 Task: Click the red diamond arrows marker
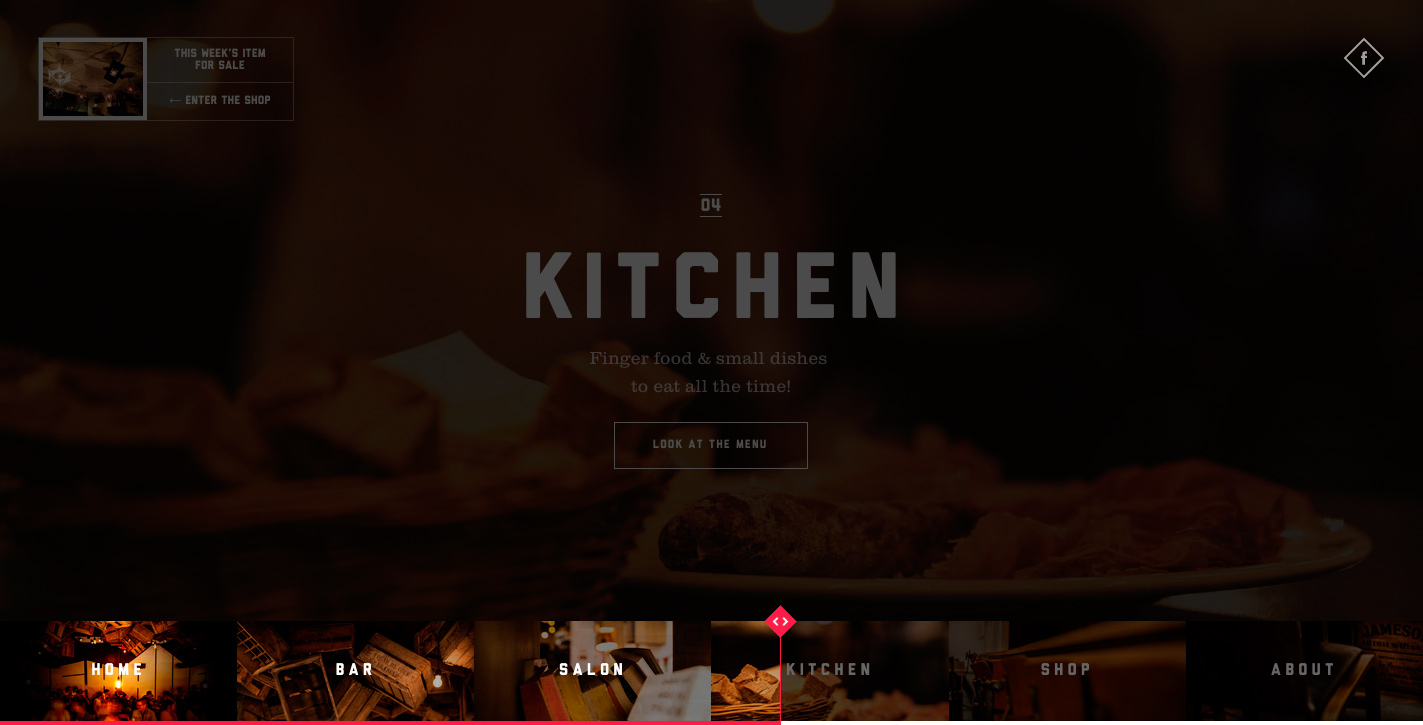tap(780, 621)
